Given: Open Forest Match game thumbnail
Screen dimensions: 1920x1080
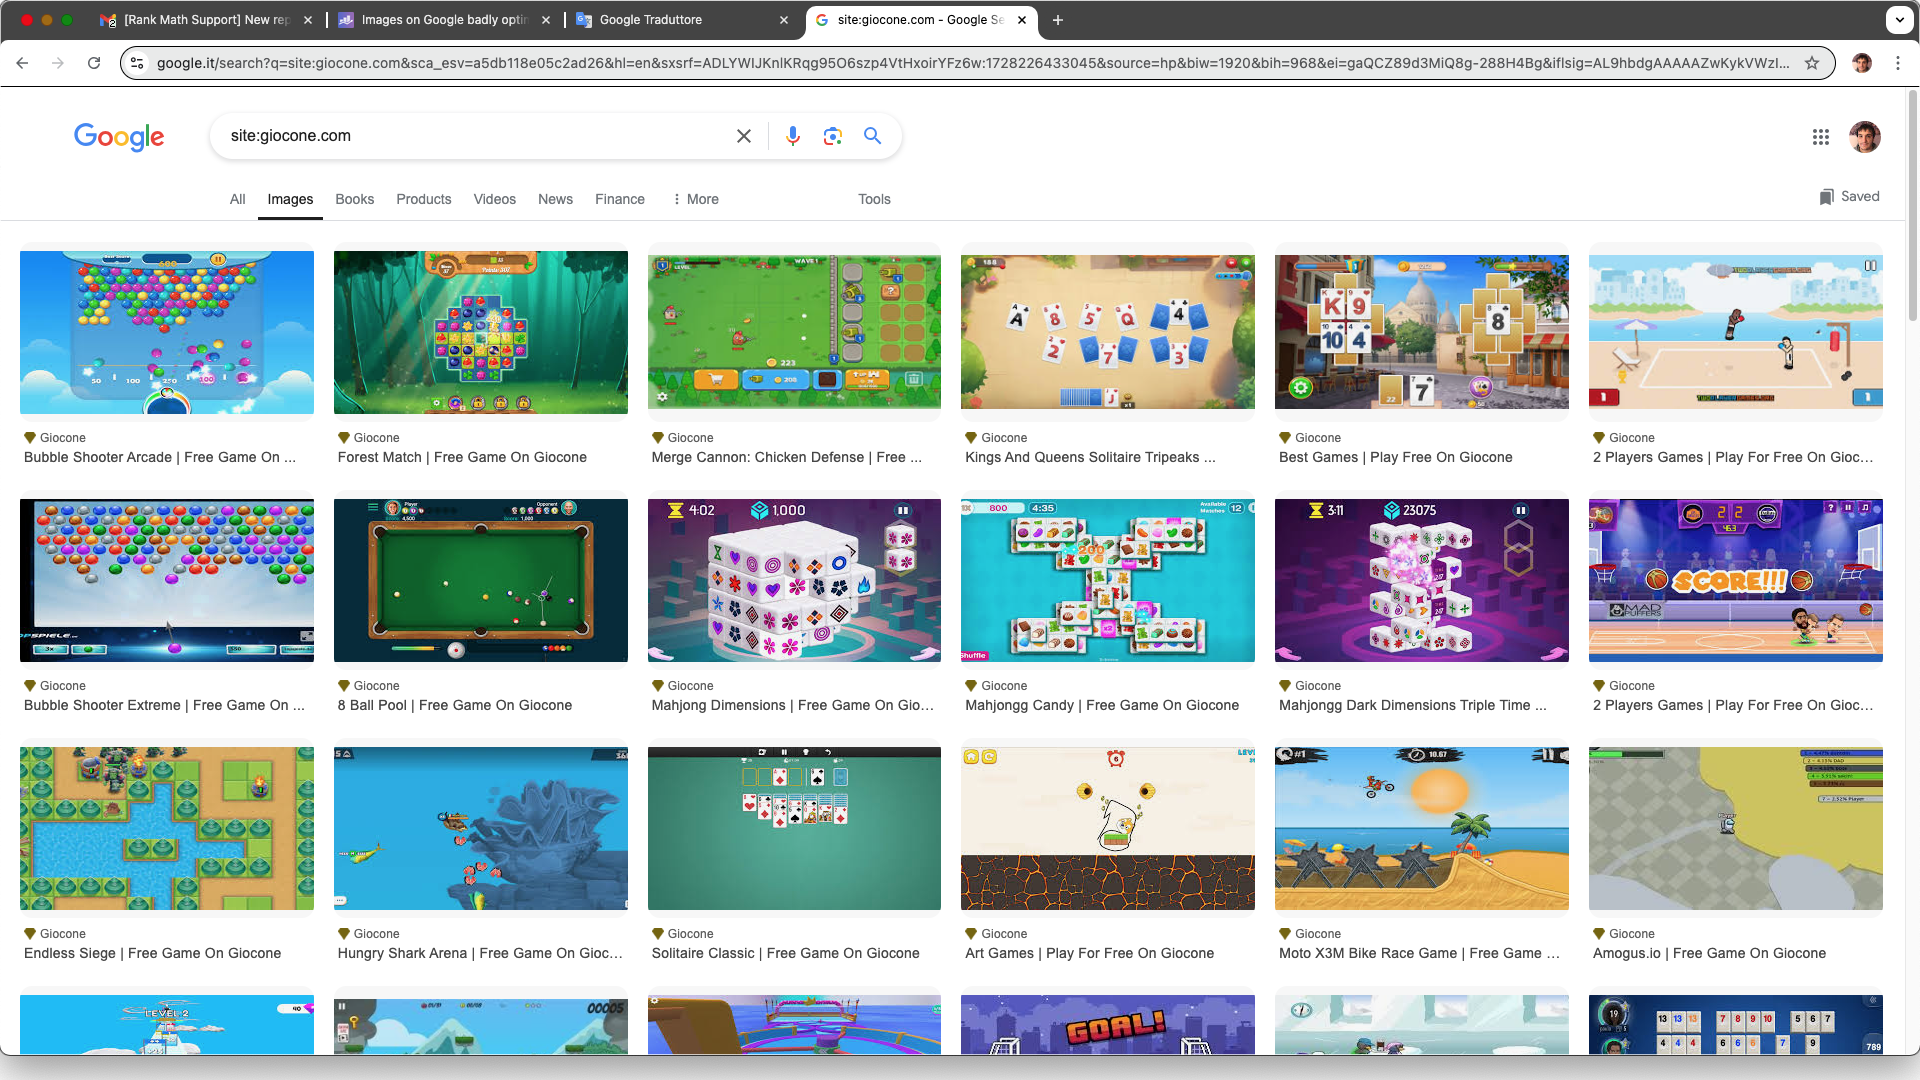Looking at the screenshot, I should pos(481,332).
